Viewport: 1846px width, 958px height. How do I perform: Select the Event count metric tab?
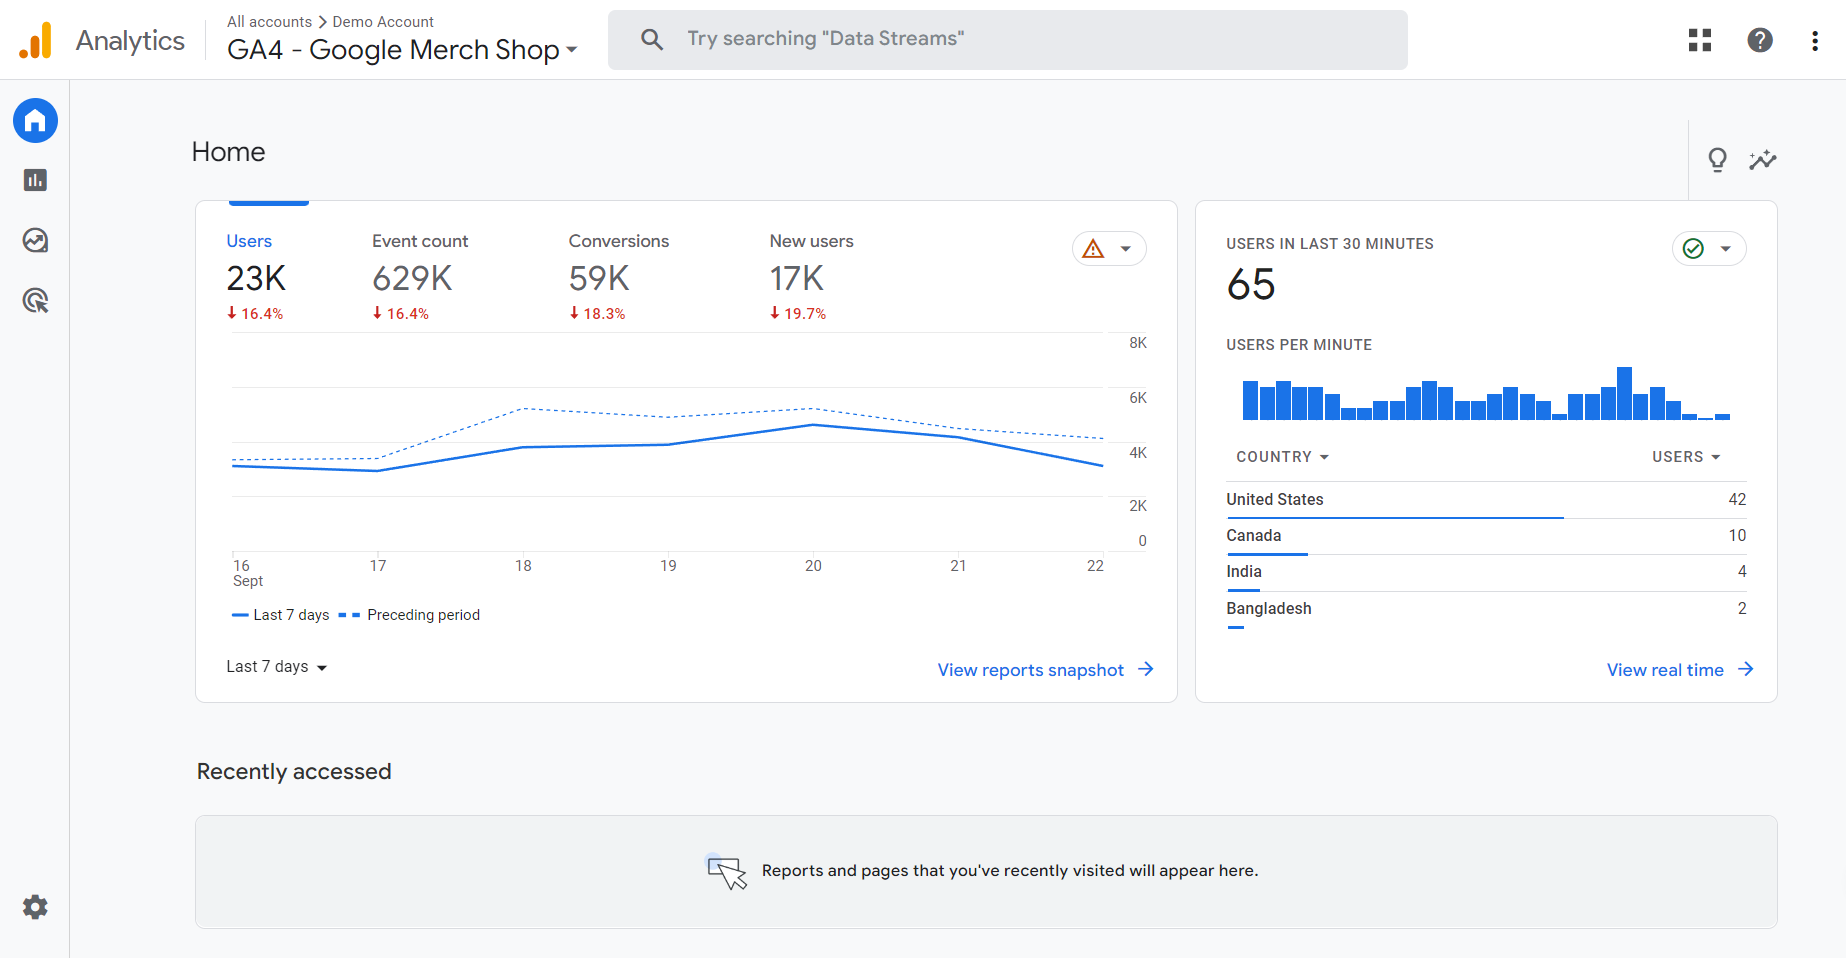[x=420, y=276]
